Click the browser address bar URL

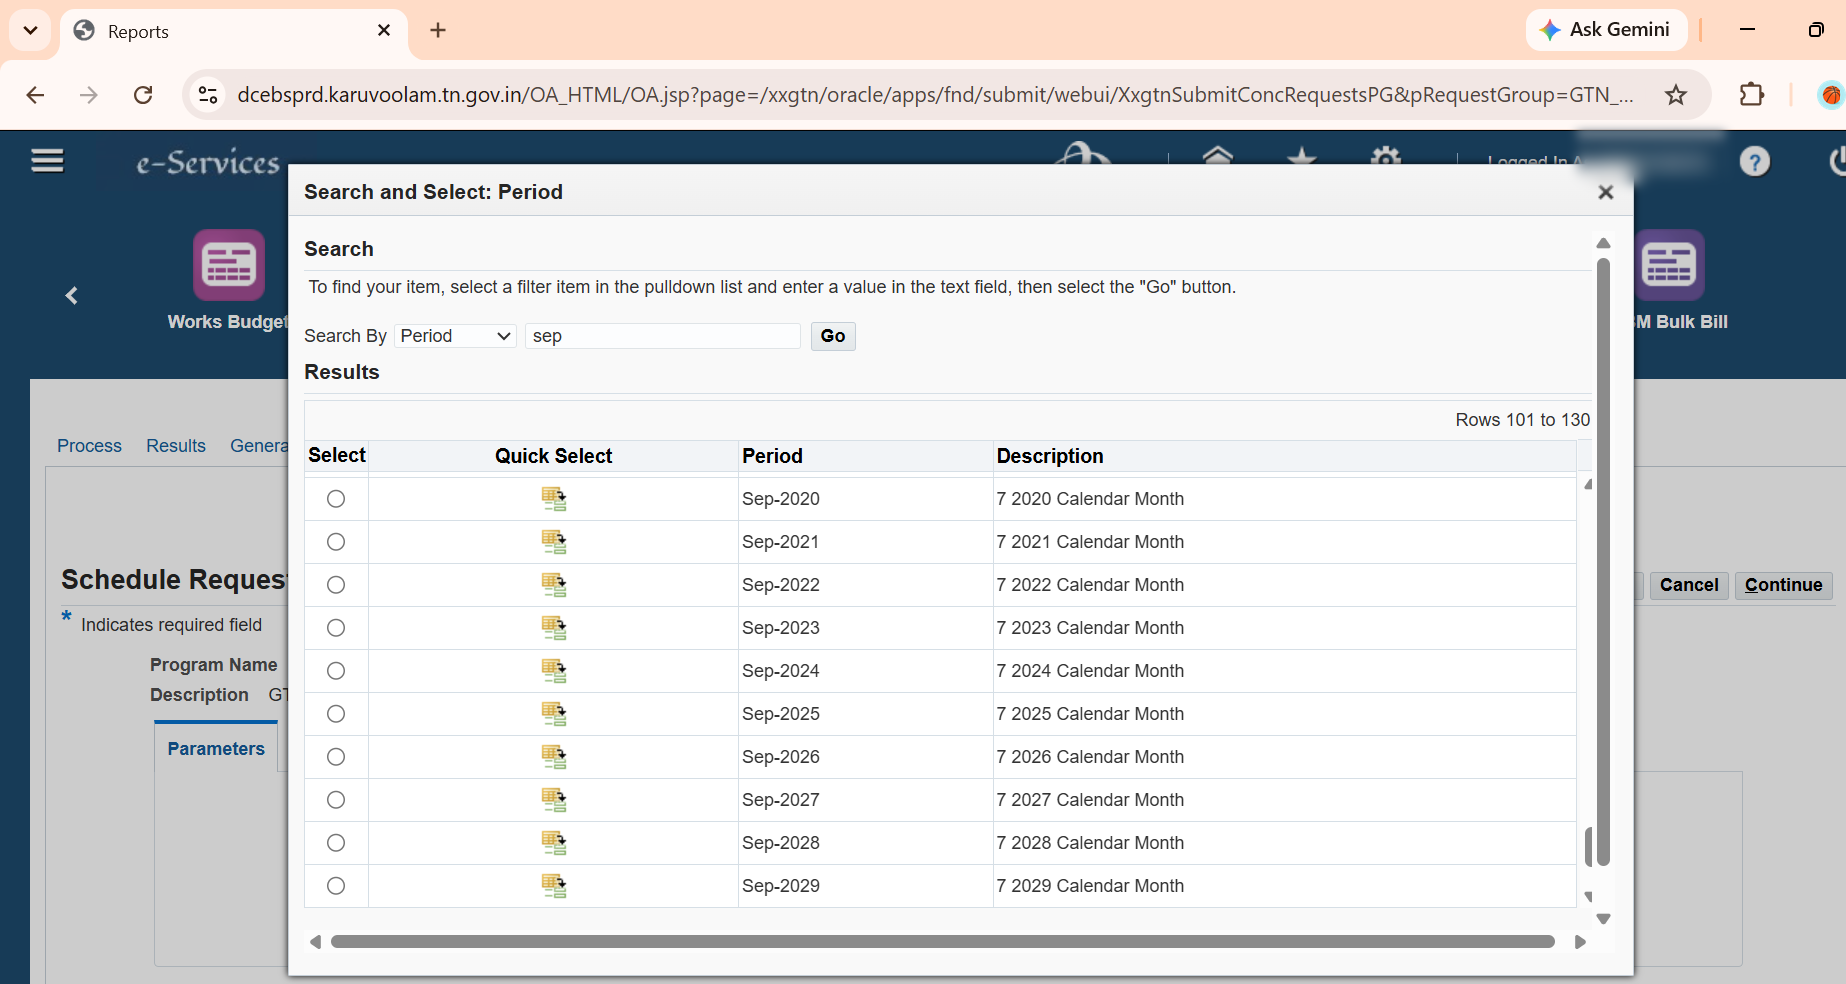click(935, 95)
